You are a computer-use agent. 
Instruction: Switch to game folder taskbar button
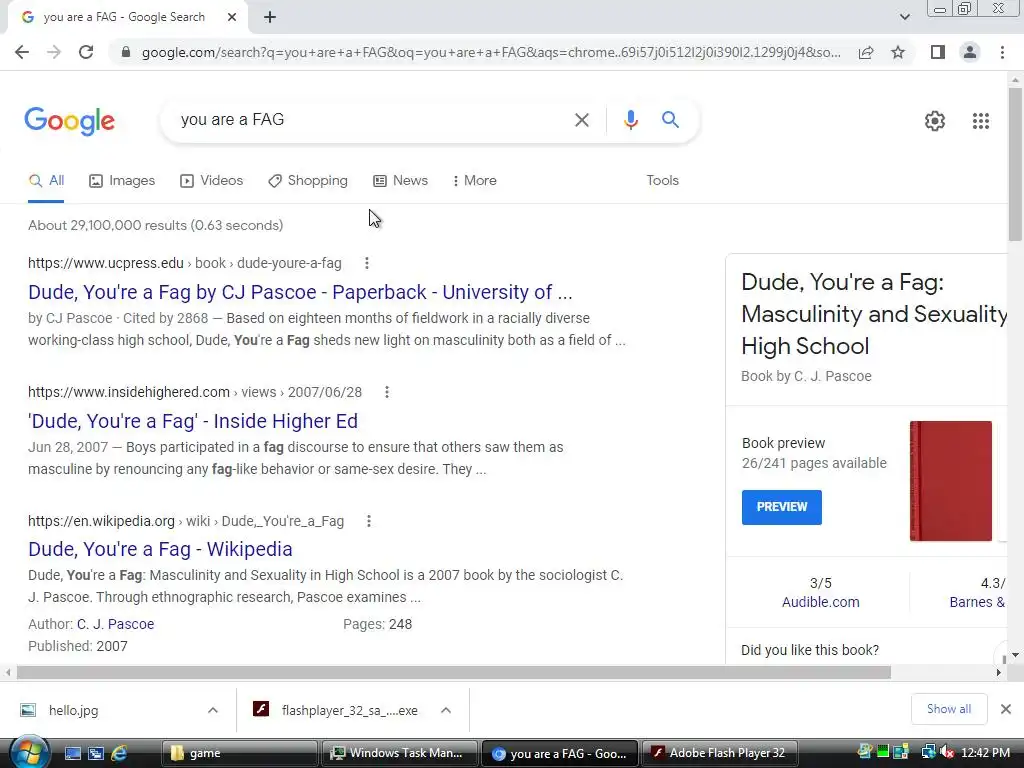[x=239, y=754]
